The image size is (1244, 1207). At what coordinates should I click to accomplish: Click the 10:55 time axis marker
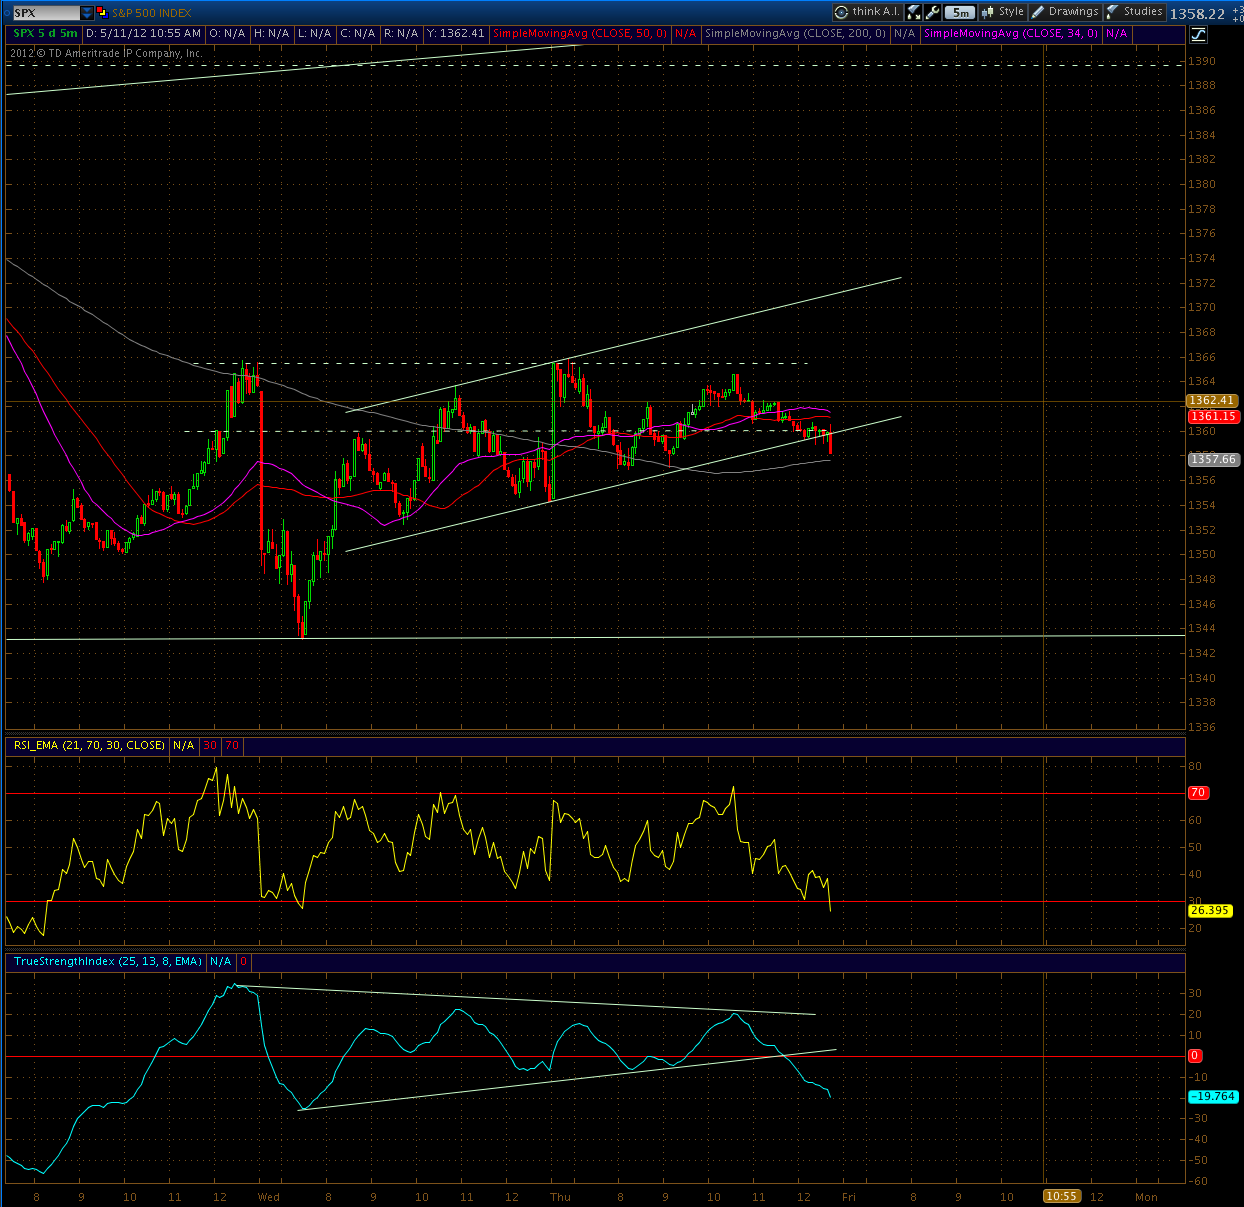(1061, 1196)
